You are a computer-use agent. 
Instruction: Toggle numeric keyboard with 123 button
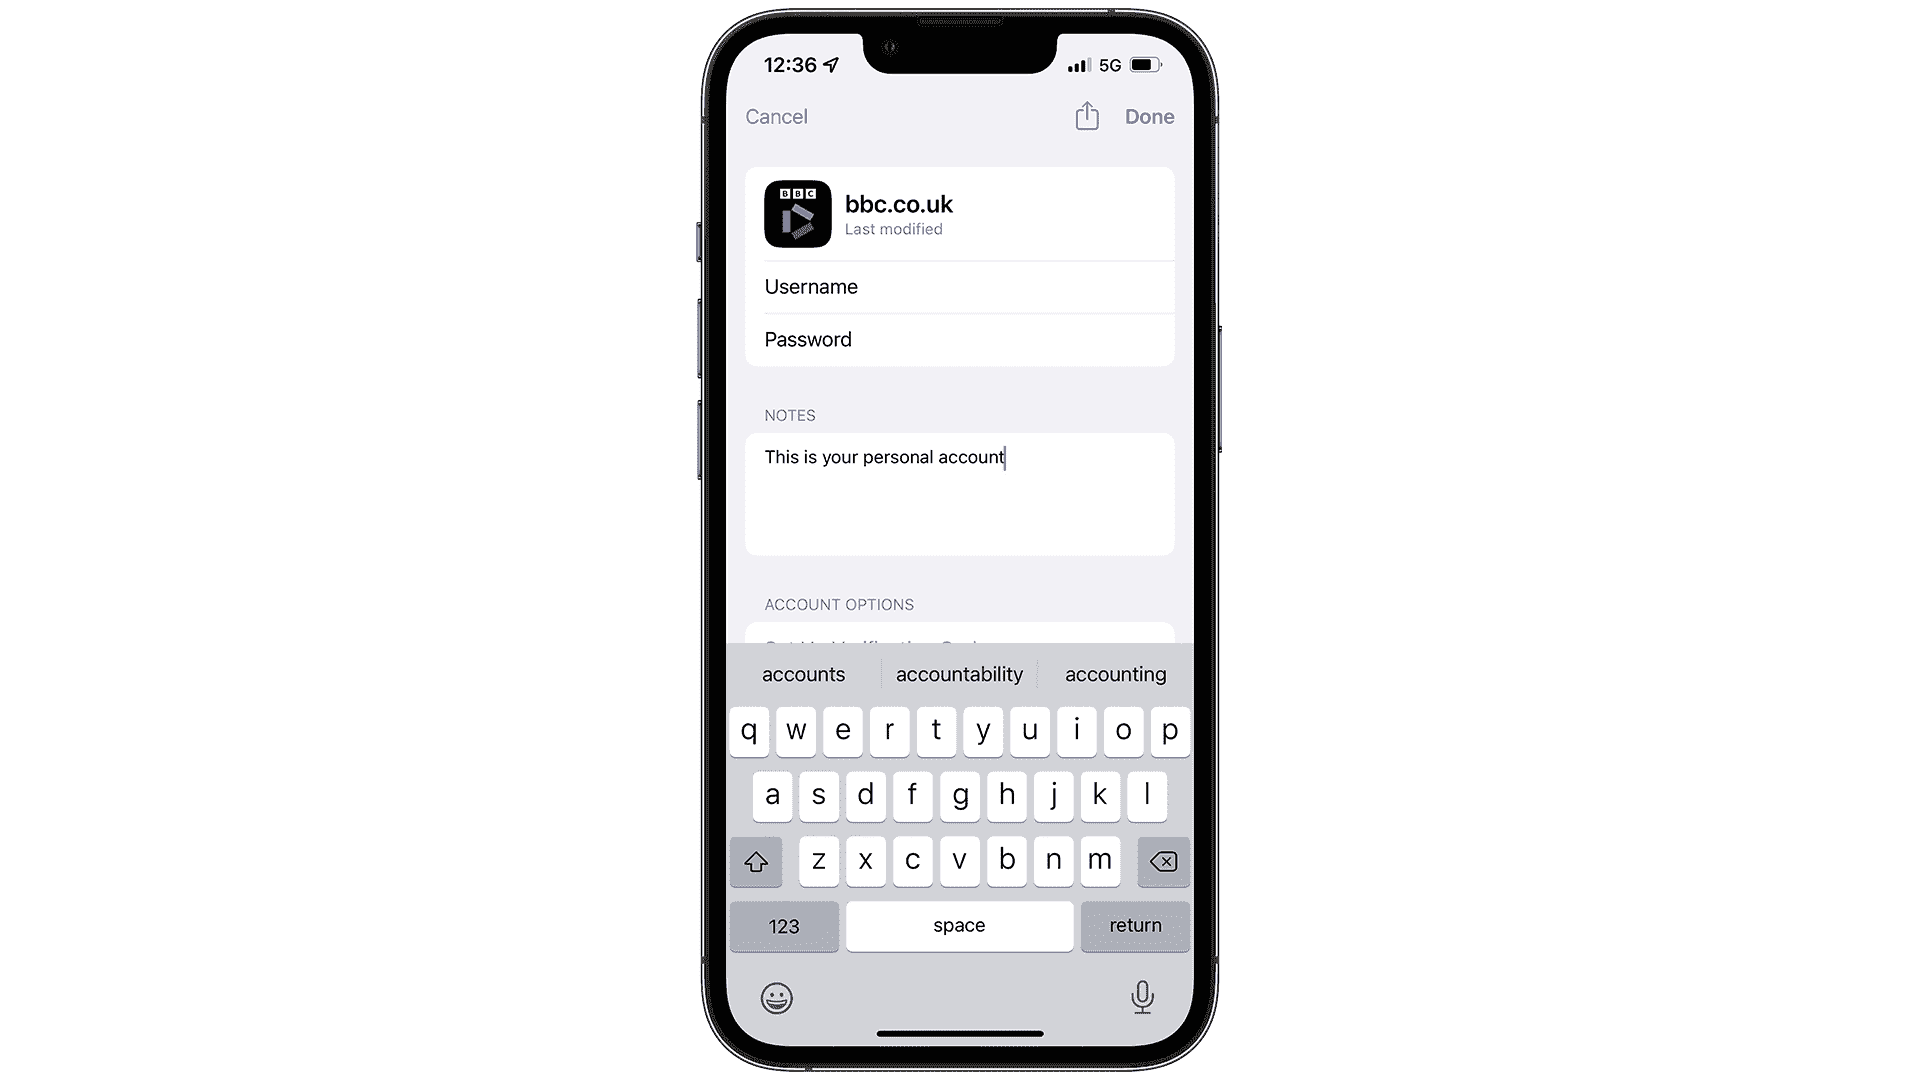click(x=783, y=926)
